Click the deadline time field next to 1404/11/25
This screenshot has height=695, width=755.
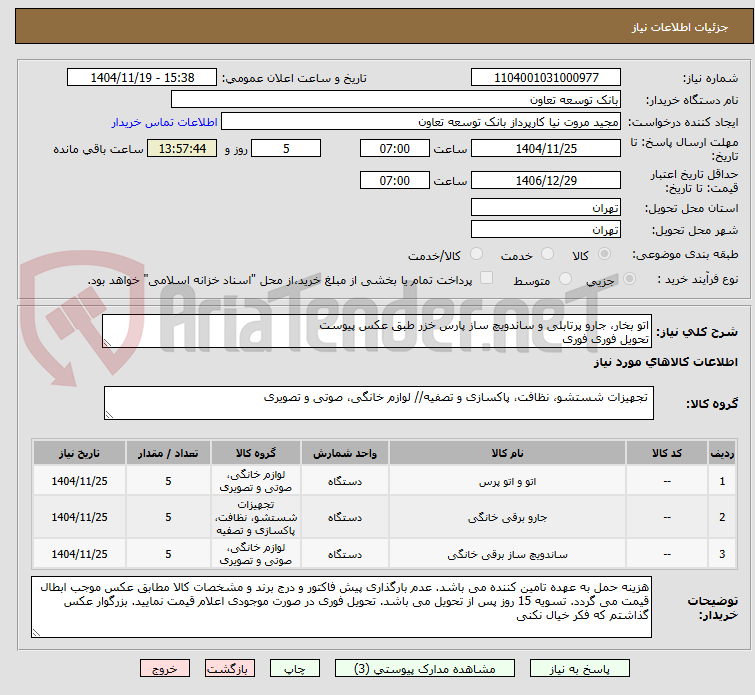395,148
